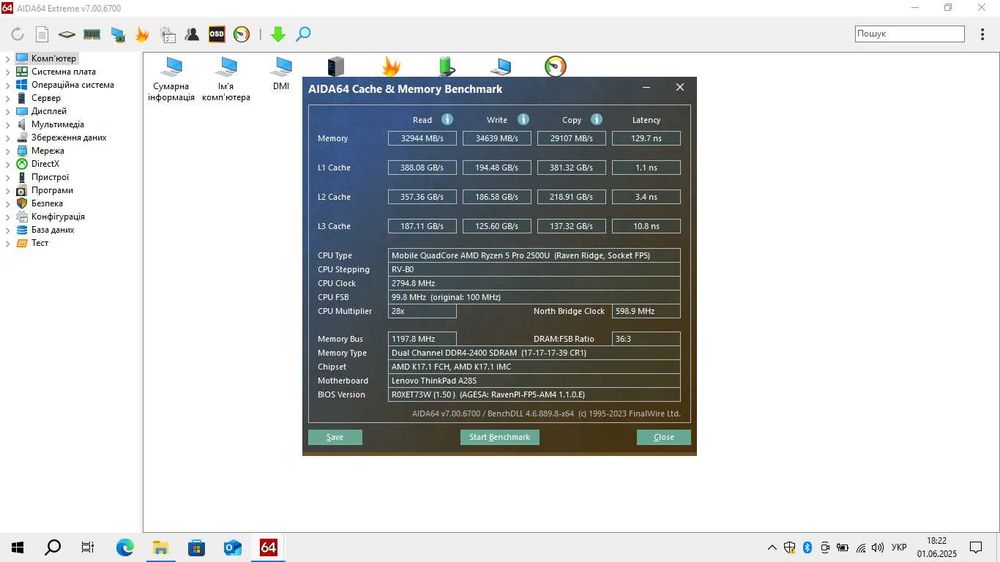
Task: Select Пристрої in the tree
Action: [50, 177]
